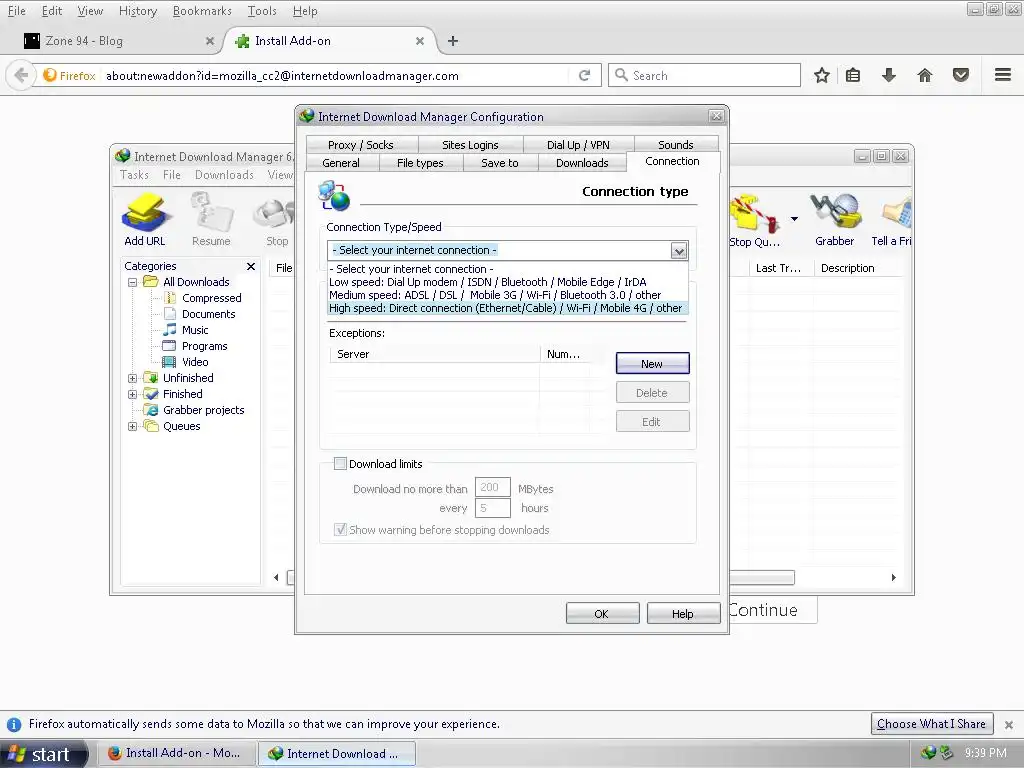Click the Edit exception button

652,422
